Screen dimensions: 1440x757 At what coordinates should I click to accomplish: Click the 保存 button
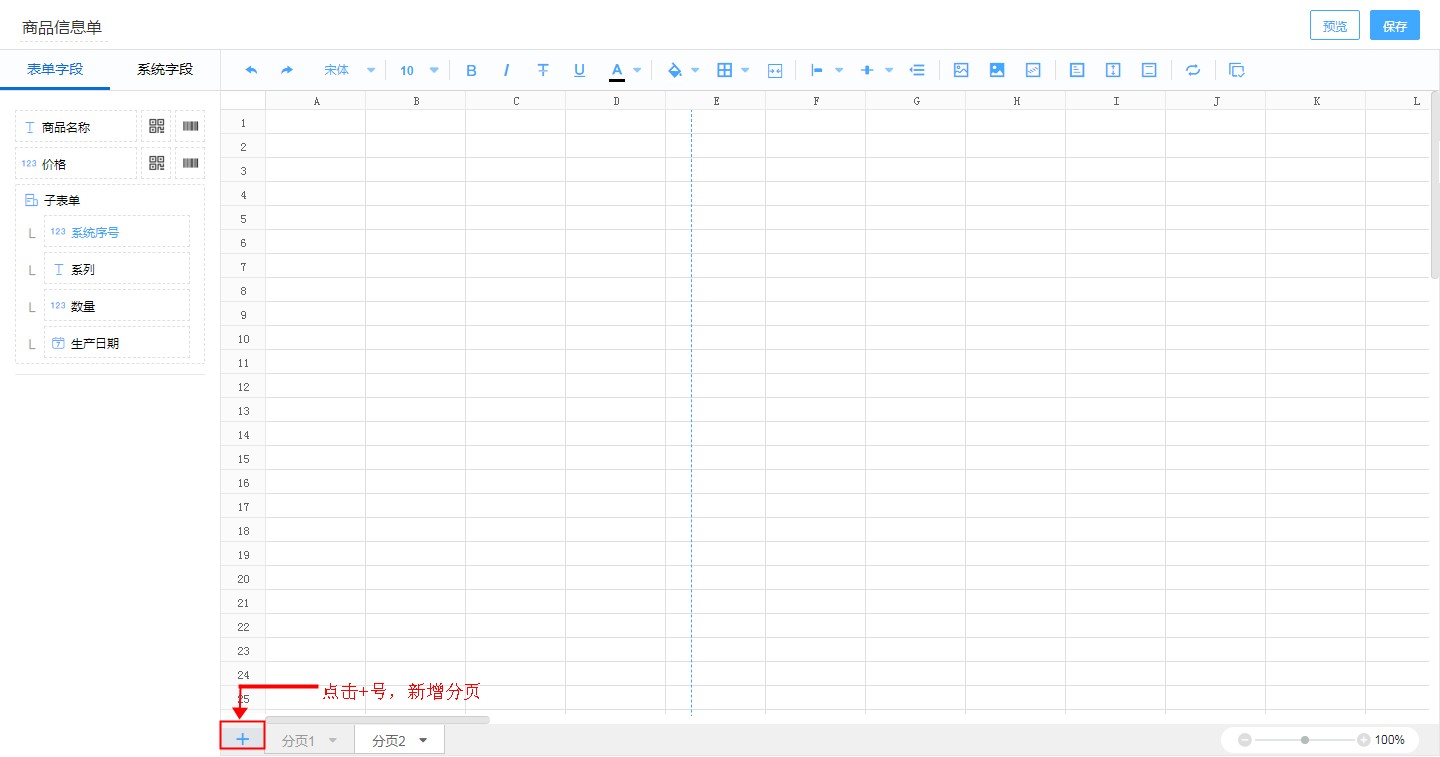pos(1394,25)
